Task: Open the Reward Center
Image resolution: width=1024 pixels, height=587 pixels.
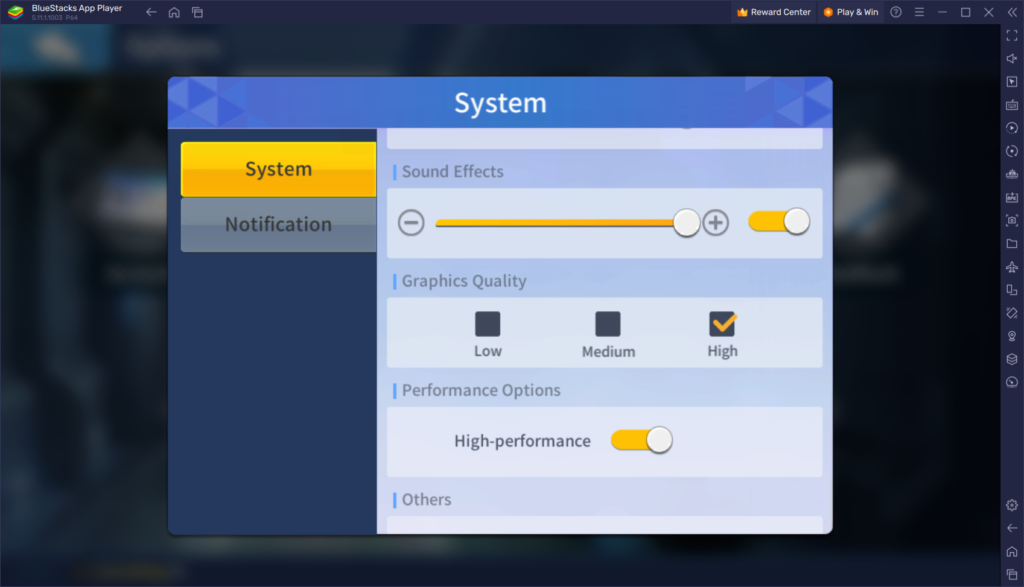Action: tap(773, 12)
